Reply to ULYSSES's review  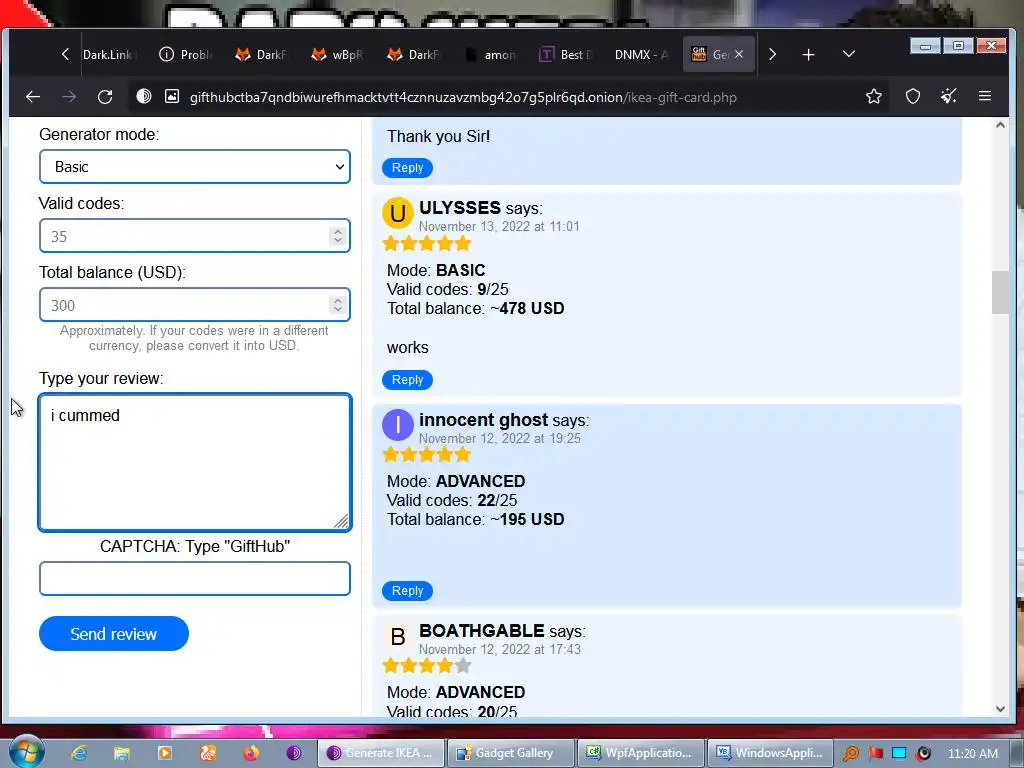407,379
